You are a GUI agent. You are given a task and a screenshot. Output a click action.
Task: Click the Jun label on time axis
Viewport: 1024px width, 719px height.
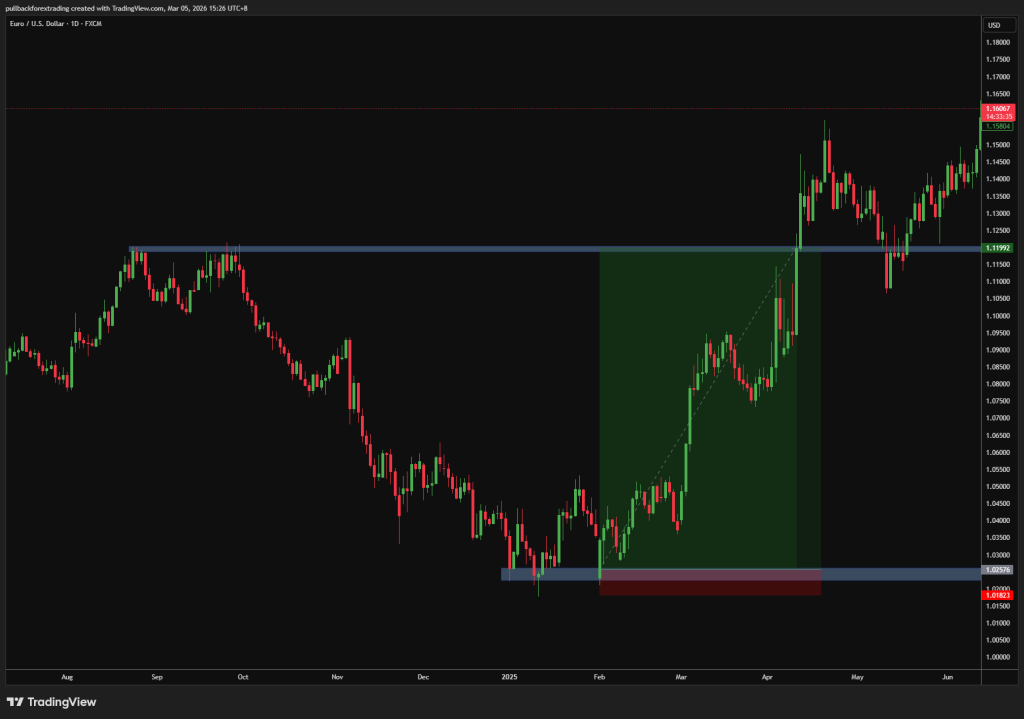[x=946, y=676]
